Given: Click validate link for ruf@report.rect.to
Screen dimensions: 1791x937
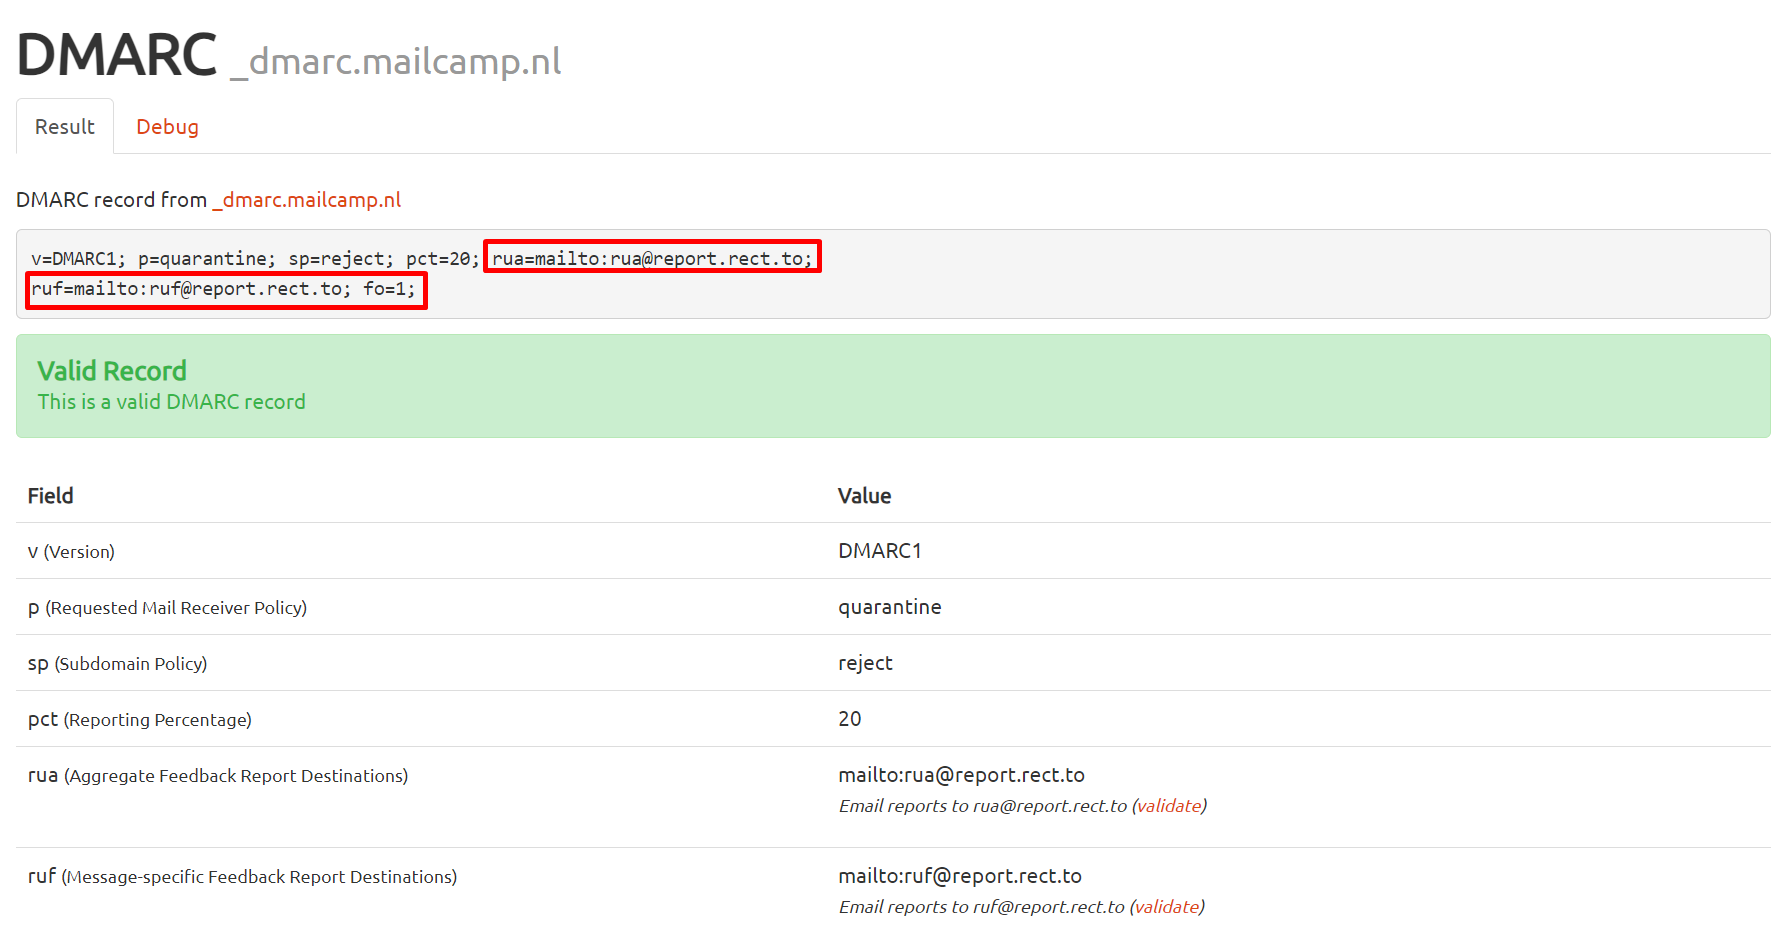Looking at the screenshot, I should pos(1167,907).
